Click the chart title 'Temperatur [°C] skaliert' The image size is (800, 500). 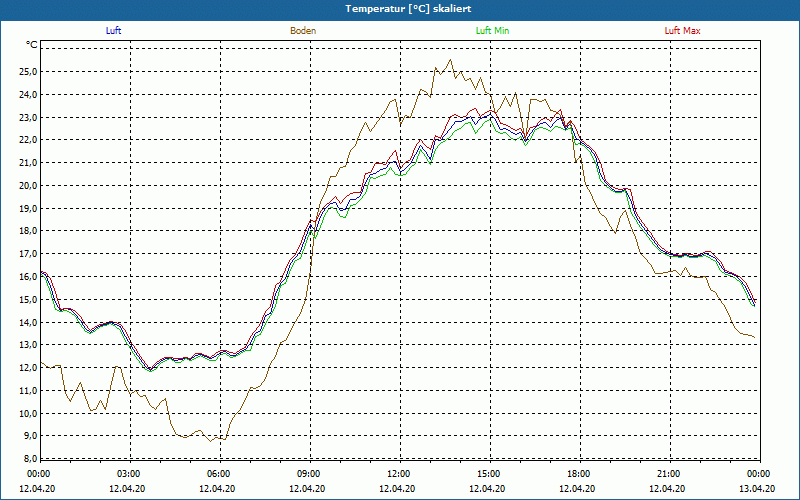point(408,9)
